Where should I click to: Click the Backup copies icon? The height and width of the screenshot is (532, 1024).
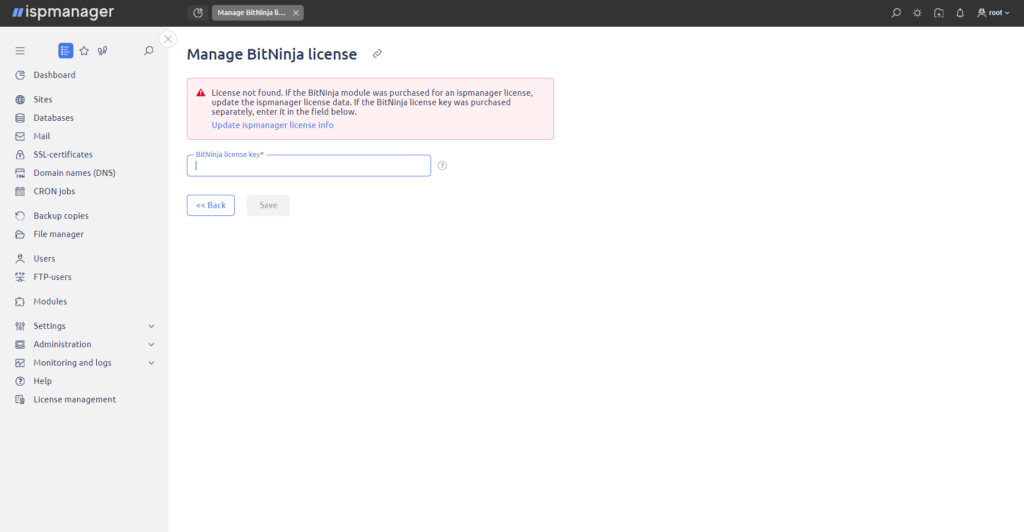point(20,216)
